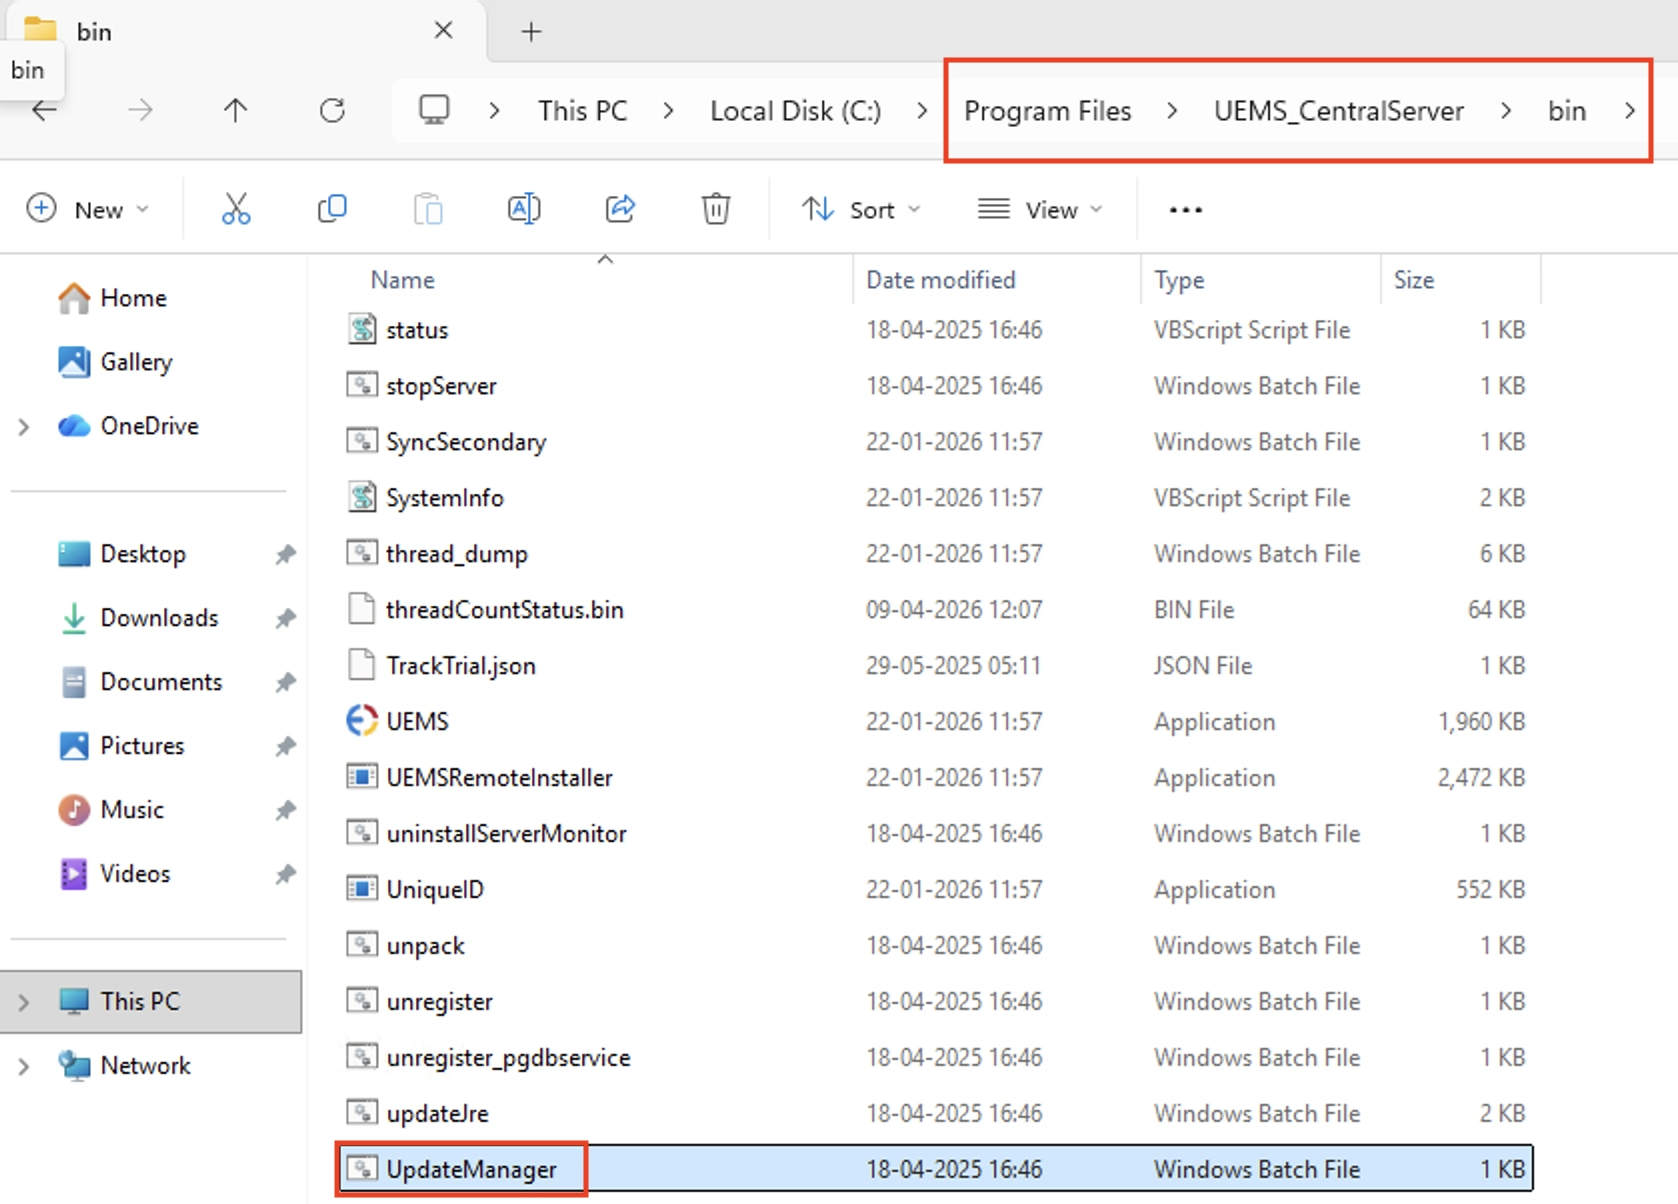The image size is (1678, 1204).
Task: Click the Copy icon in toolbar
Action: pos(332,209)
